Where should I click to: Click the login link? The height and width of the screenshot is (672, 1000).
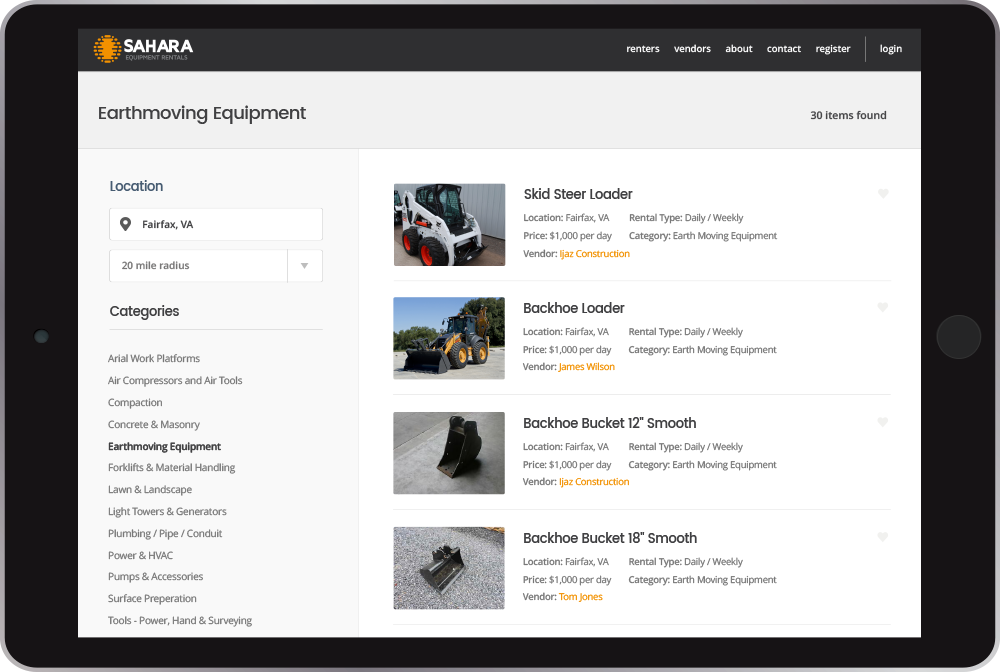(x=891, y=49)
